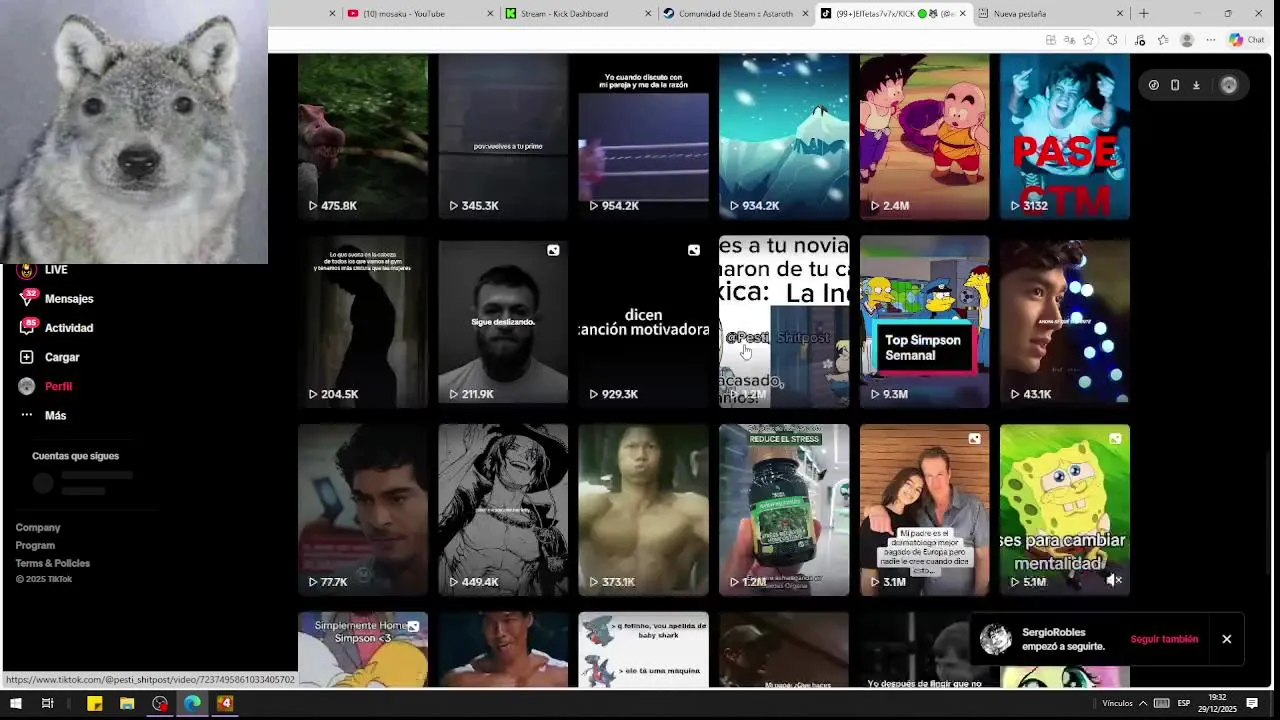Open the Program footer link
The width and height of the screenshot is (1280, 720).
(x=35, y=545)
